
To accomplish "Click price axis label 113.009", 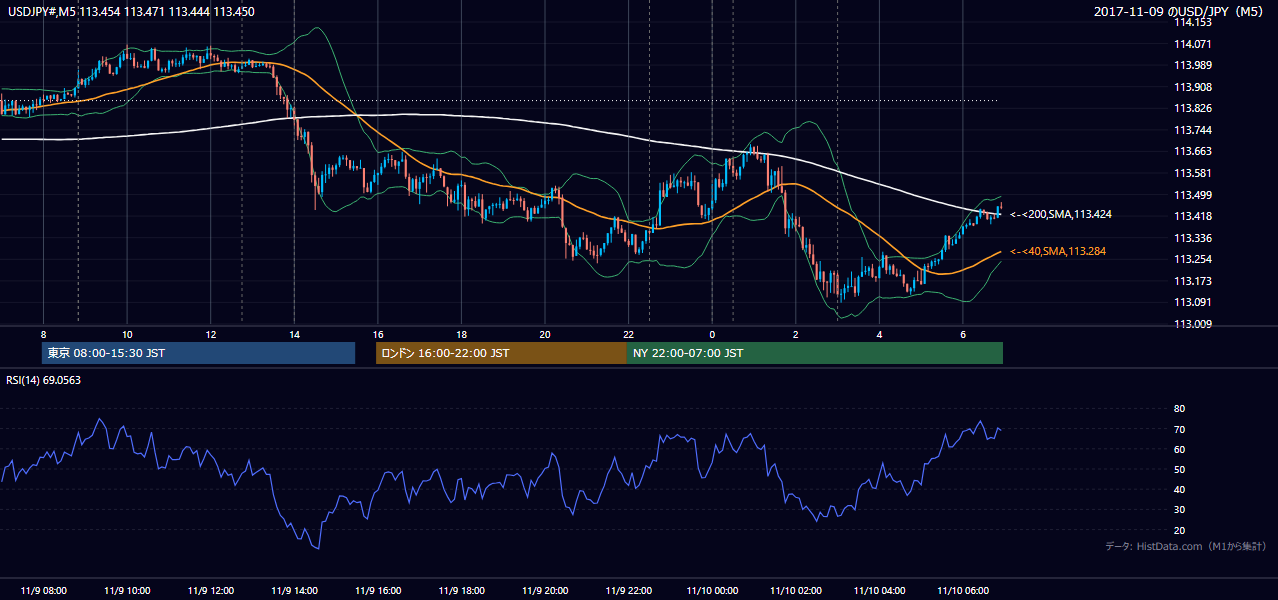I will [x=1192, y=324].
